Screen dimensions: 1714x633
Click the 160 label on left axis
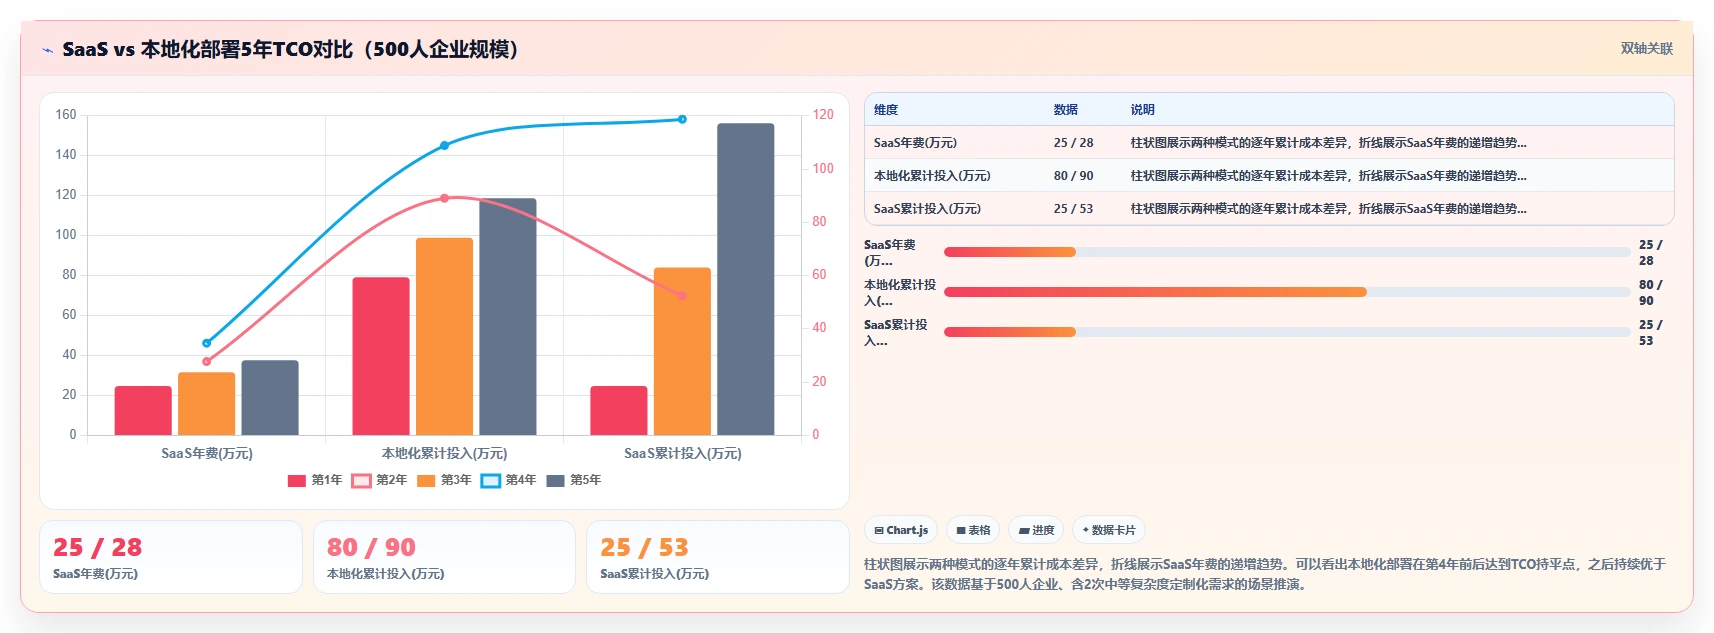(66, 115)
